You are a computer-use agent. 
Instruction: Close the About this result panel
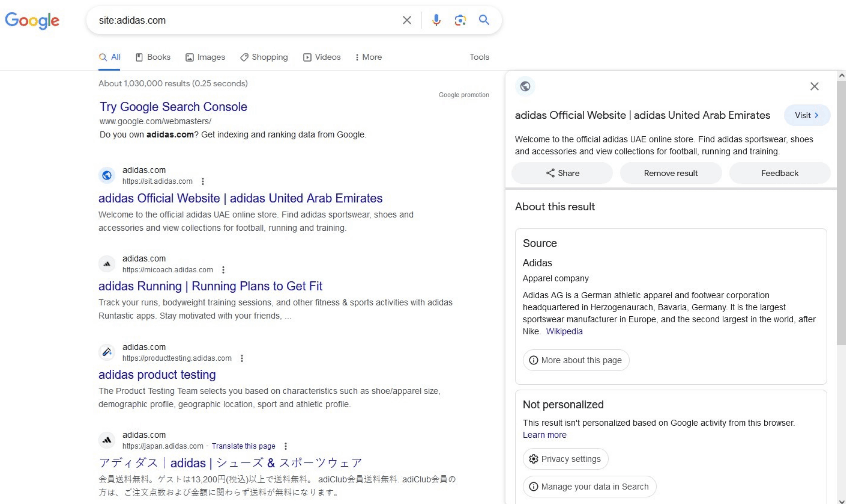coord(814,87)
